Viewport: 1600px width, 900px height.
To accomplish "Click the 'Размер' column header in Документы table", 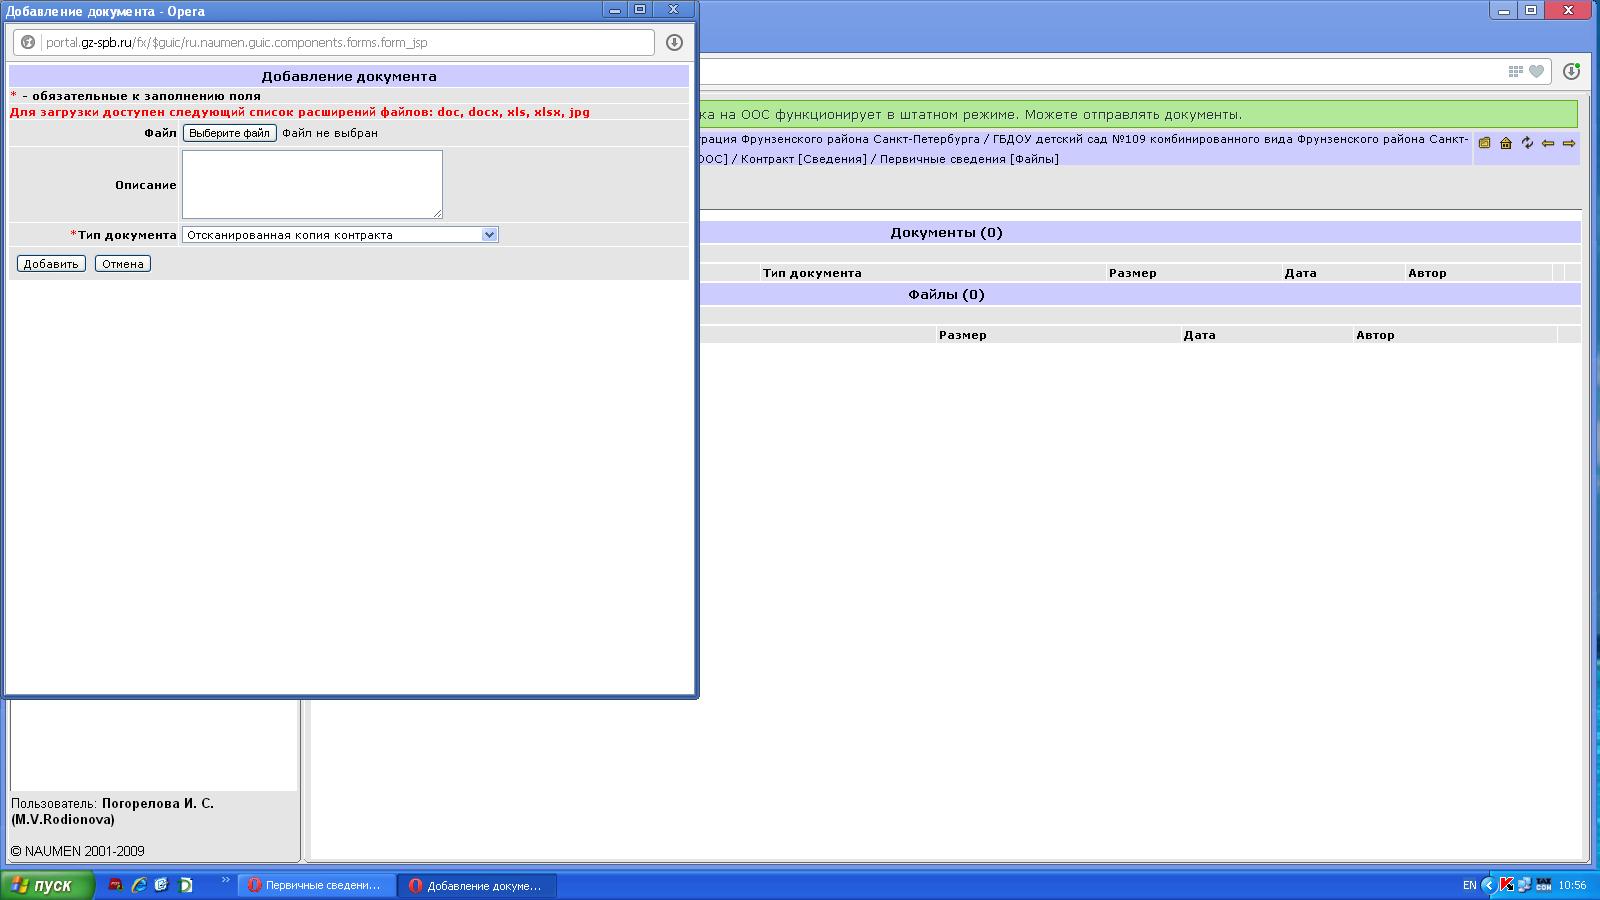I will 1133,273.
